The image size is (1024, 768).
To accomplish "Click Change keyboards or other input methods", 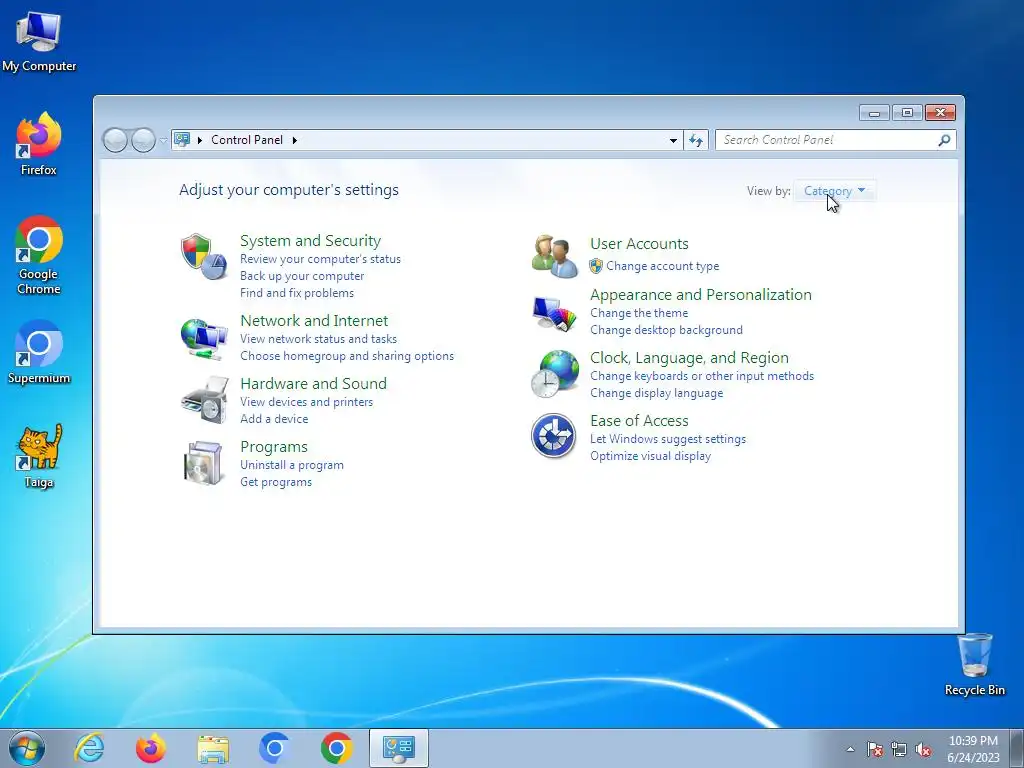I will point(702,376).
